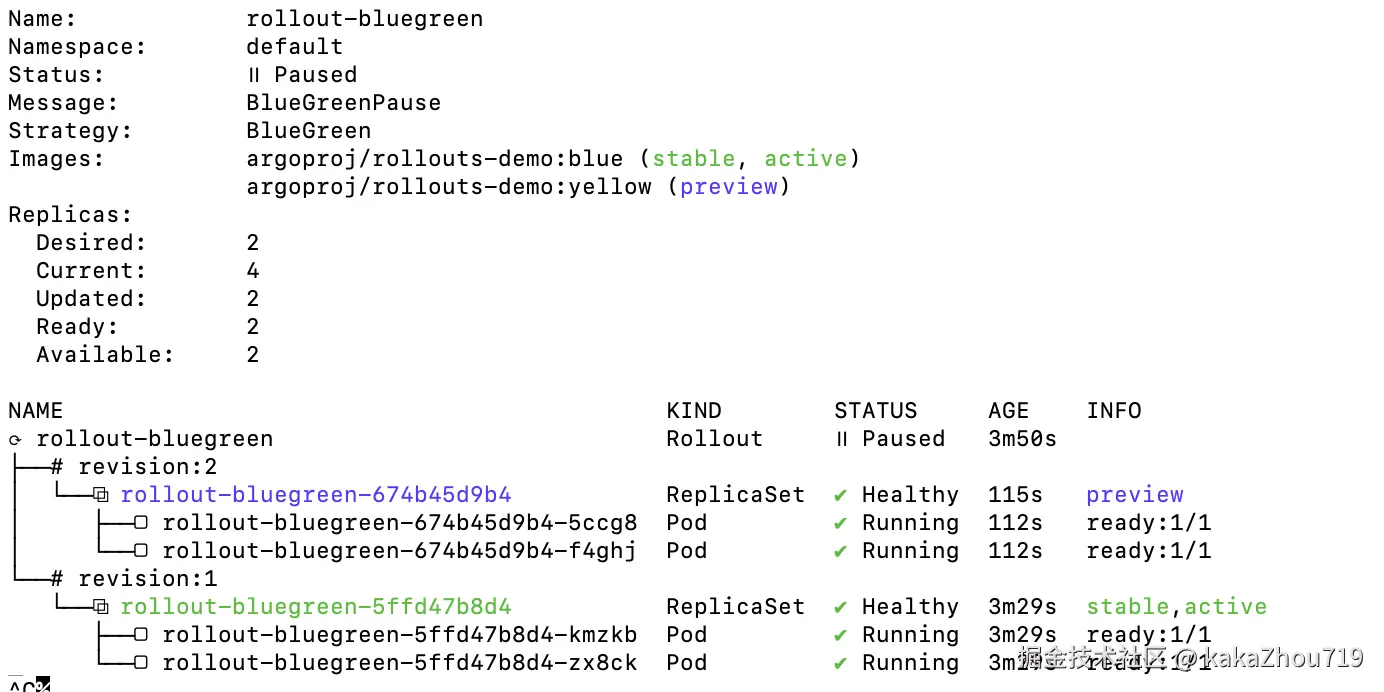The image size is (1384, 692).
Task: Click the pod icon for 5ffd47b8d4-kmzkb
Action: point(141,635)
